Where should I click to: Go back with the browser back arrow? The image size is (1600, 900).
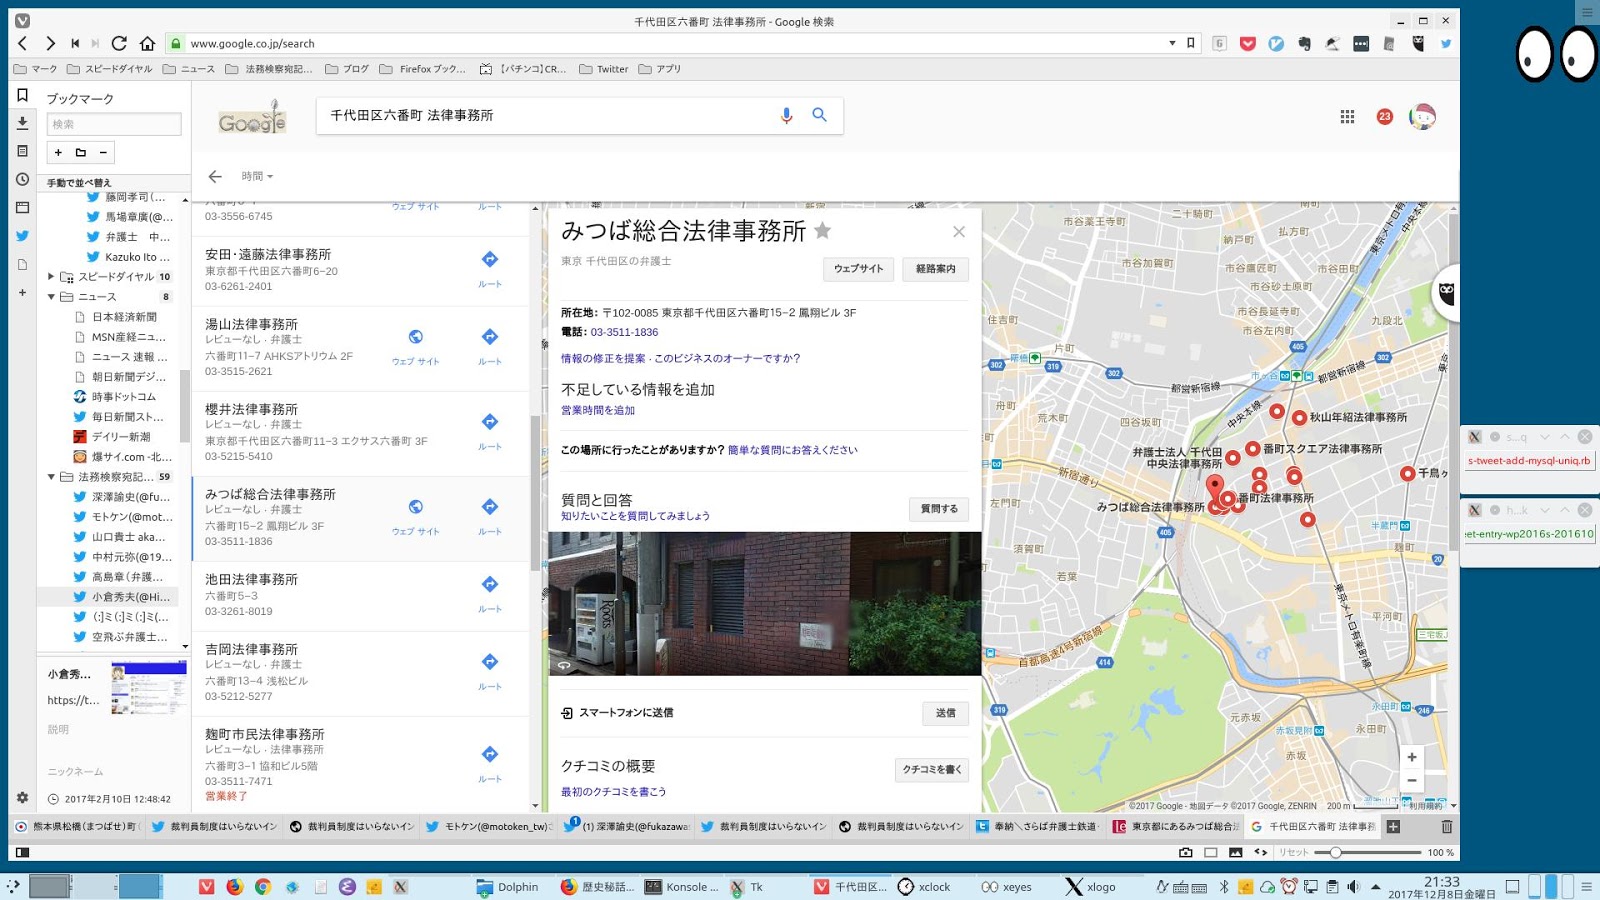[23, 43]
